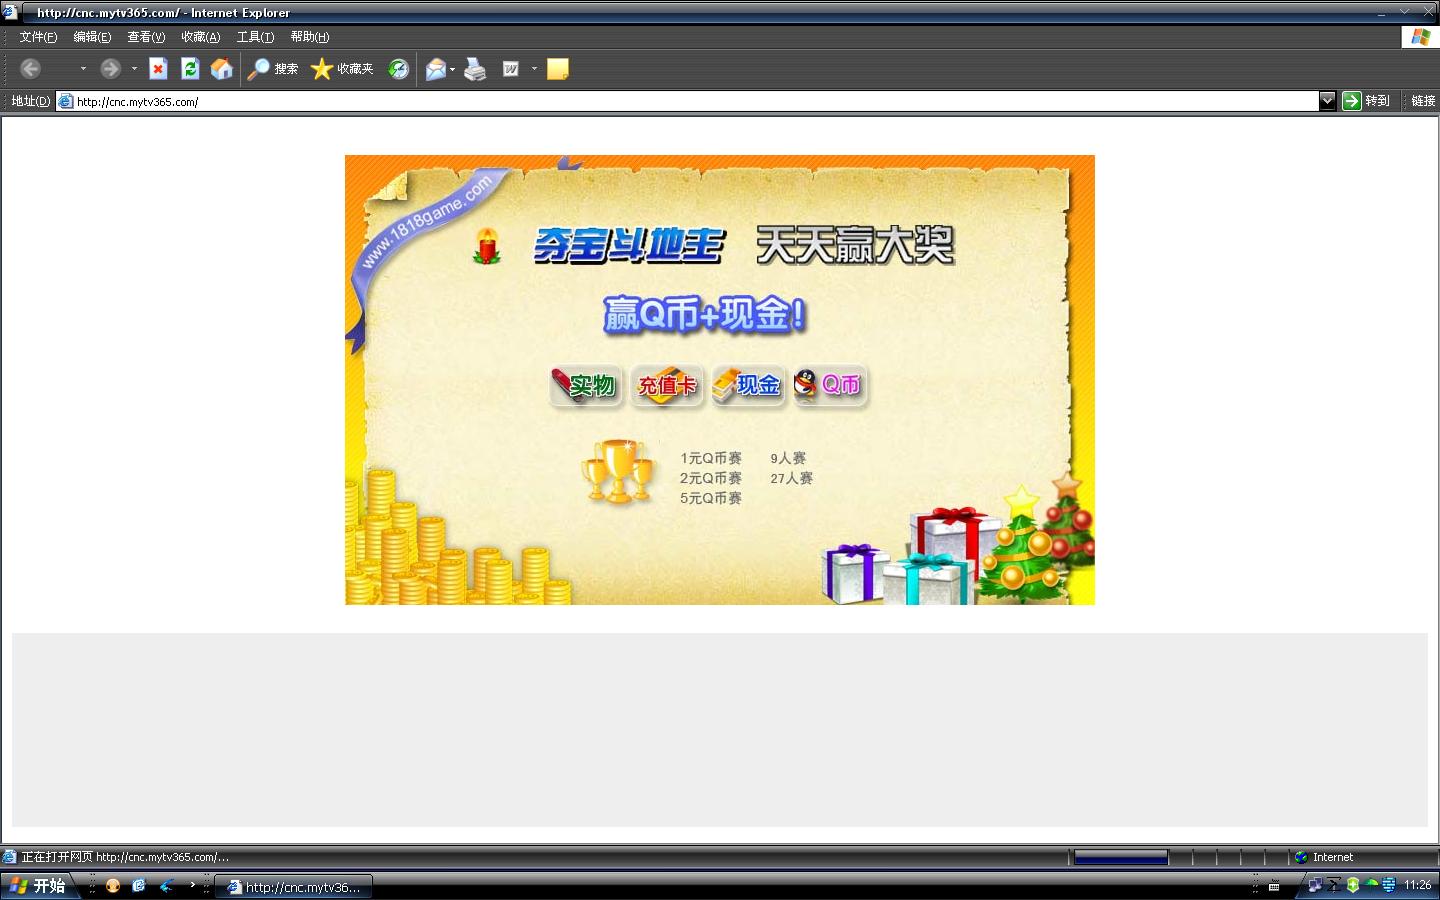Select the 充值卡 prize button
Screen dimensions: 1440x900
[667, 385]
